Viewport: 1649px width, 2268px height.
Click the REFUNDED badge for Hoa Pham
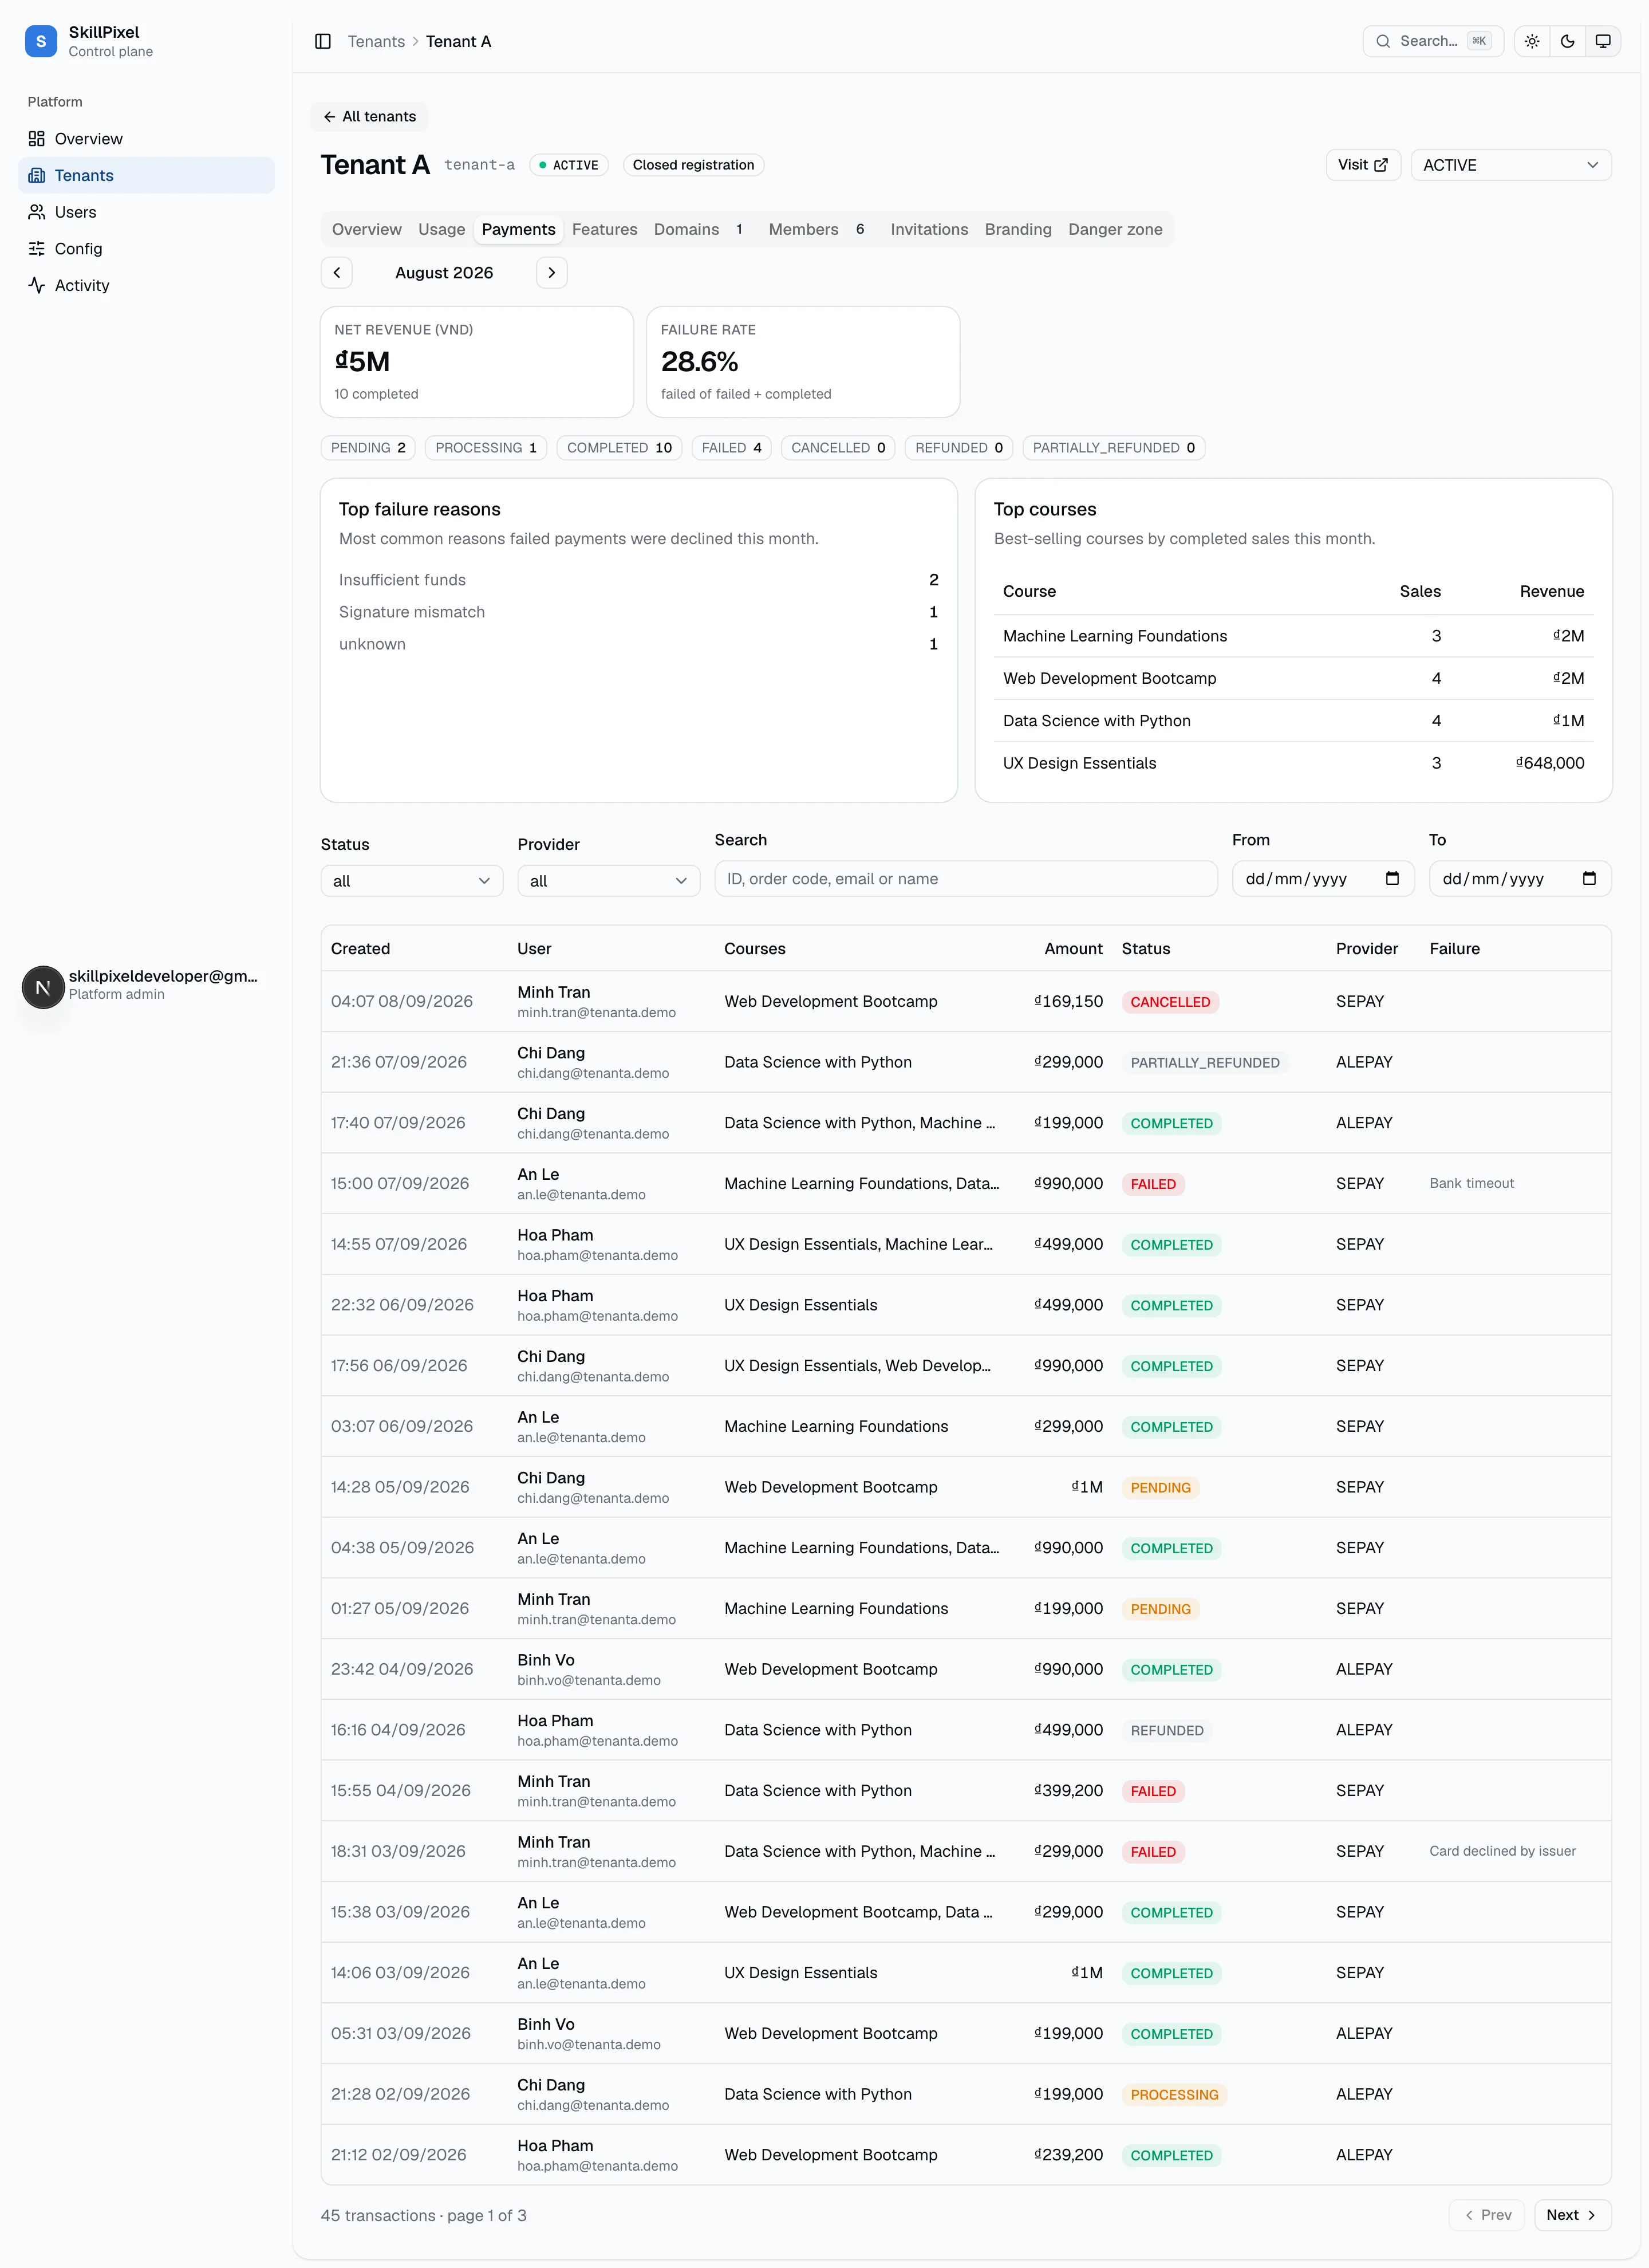1166,1731
